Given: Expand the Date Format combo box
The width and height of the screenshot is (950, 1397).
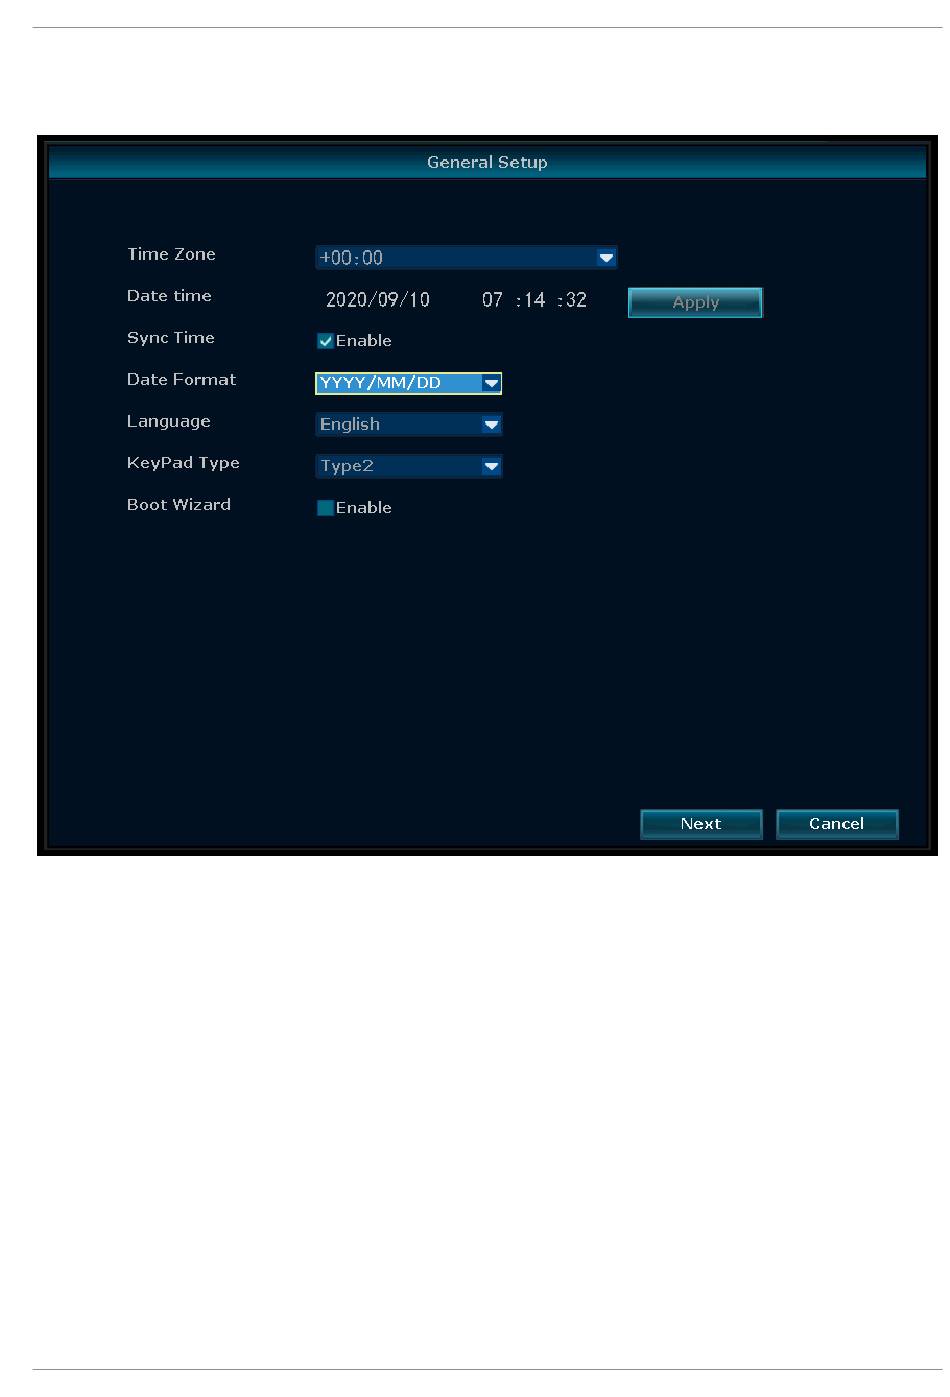Looking at the screenshot, I should point(408,383).
